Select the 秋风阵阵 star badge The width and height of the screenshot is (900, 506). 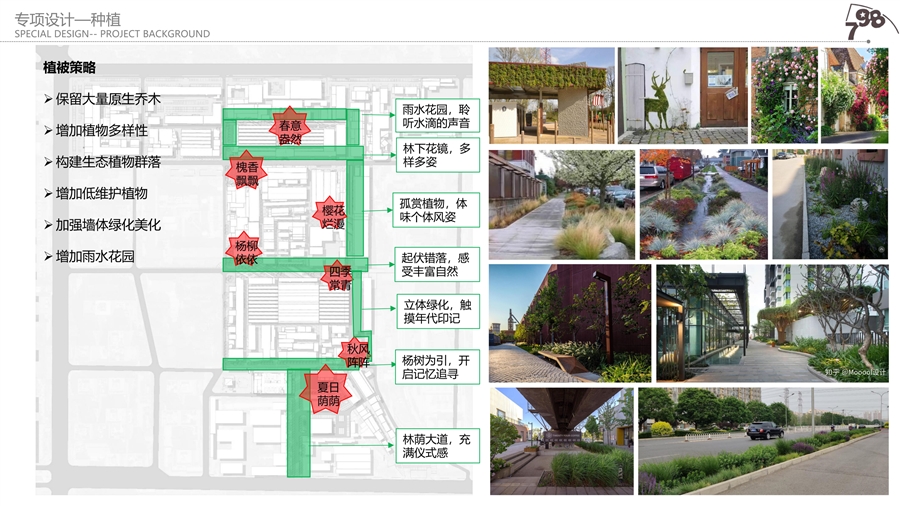click(x=358, y=355)
